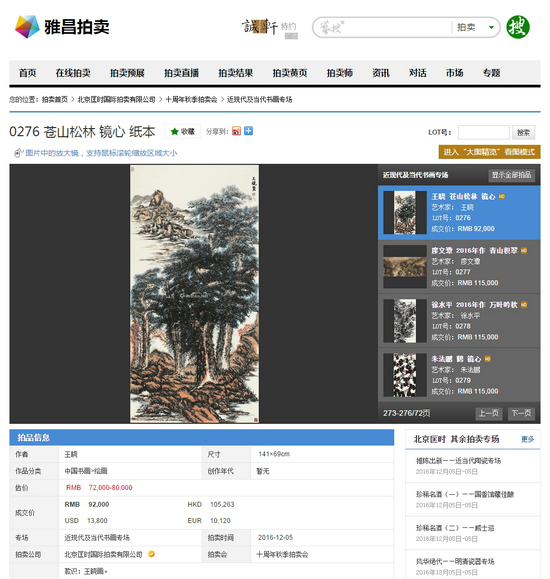550x579 pixels.
Task: Open the 拍卖黄页 menu item
Action: (x=290, y=73)
